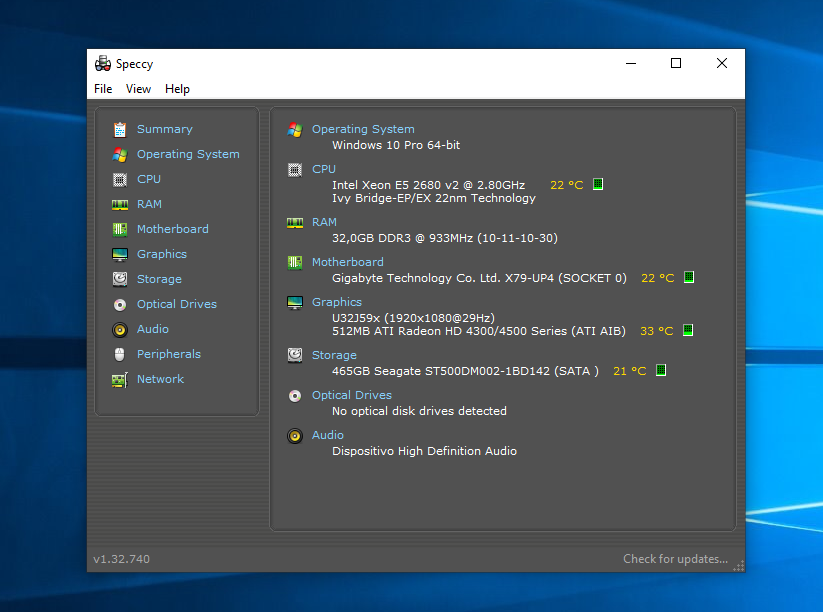
Task: Click the Gigabyte Technology X79-UP4 text
Action: coord(479,278)
